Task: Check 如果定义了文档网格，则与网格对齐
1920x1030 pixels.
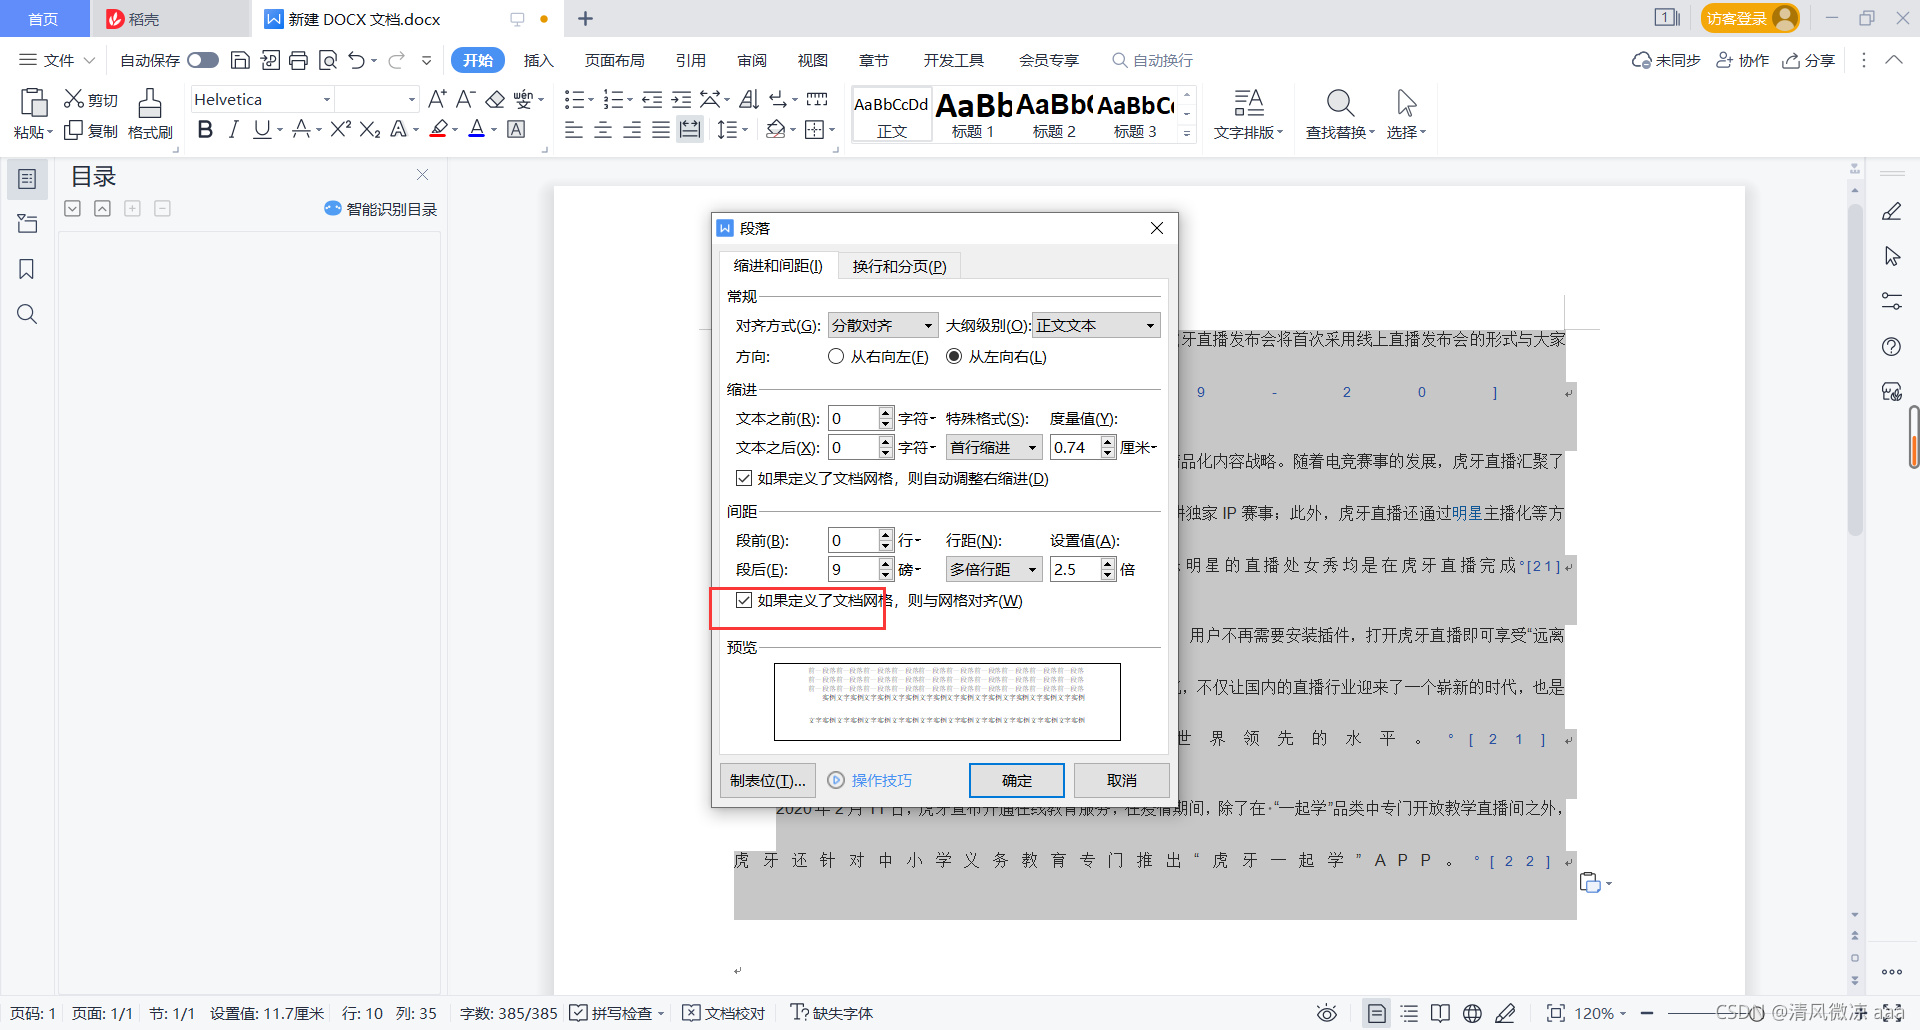Action: [x=744, y=600]
